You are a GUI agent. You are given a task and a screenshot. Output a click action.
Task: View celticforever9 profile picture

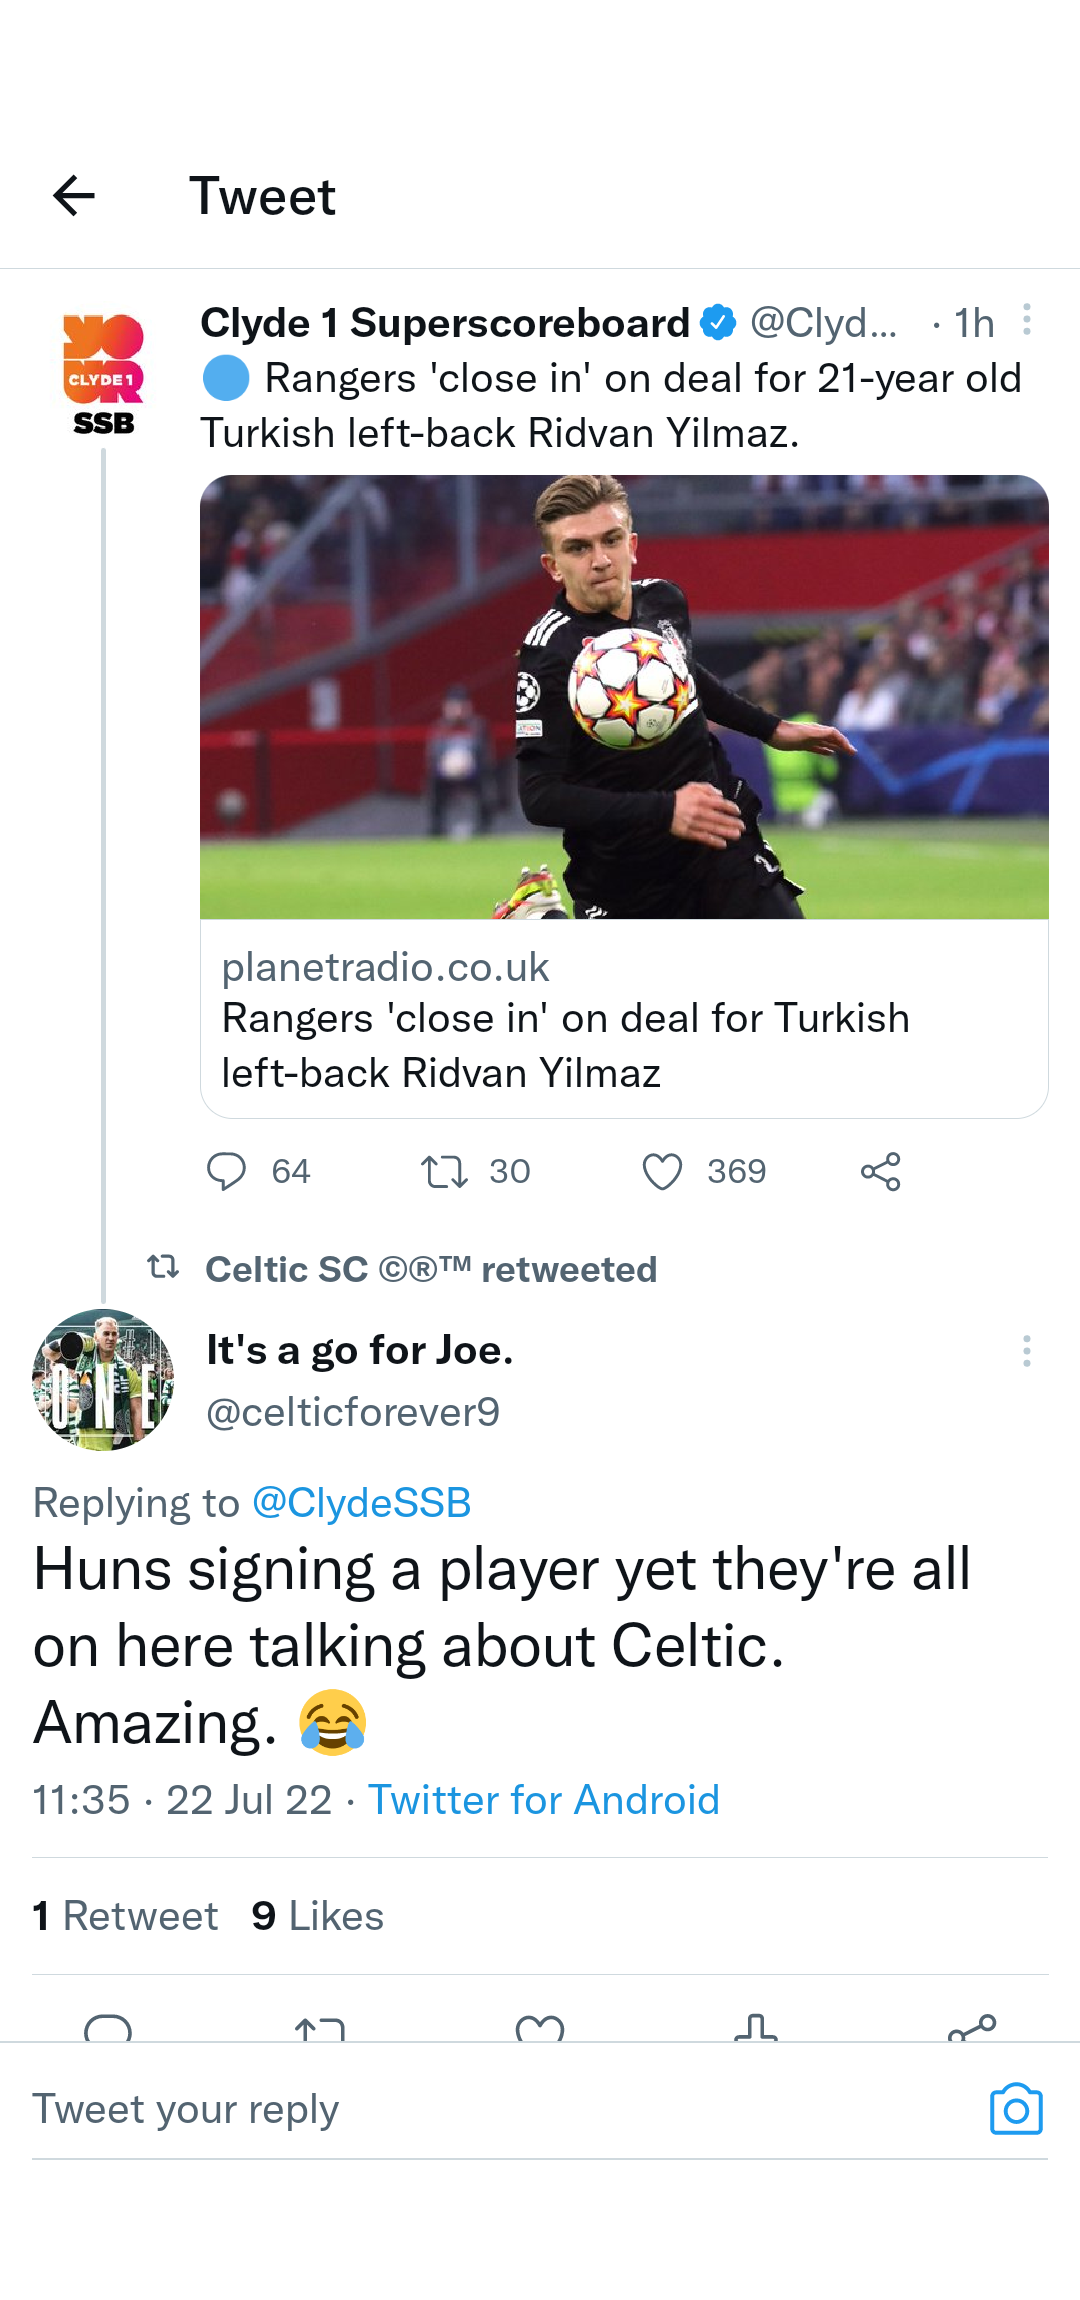coord(103,1379)
